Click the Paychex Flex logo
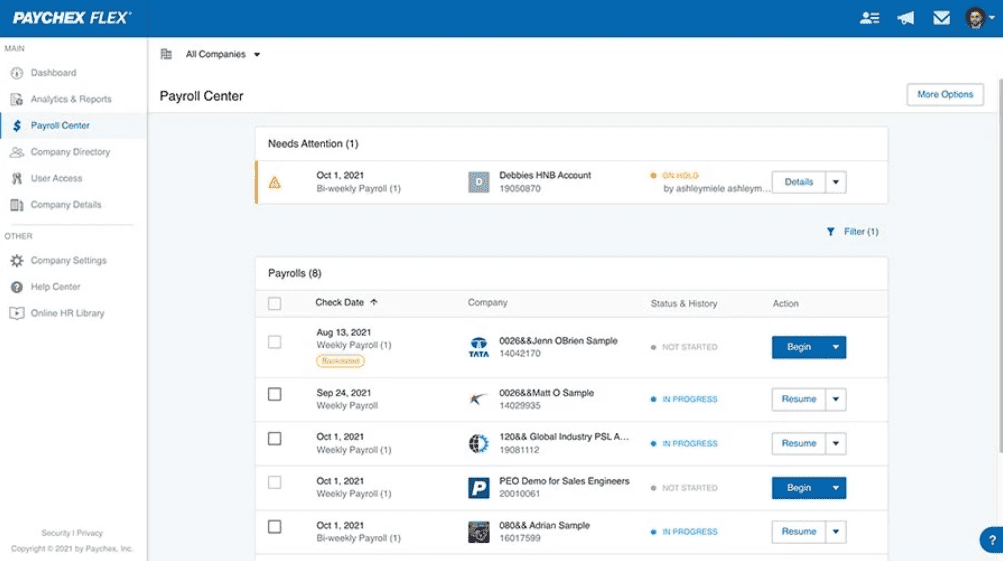1003x561 pixels. pyautogui.click(x=72, y=18)
